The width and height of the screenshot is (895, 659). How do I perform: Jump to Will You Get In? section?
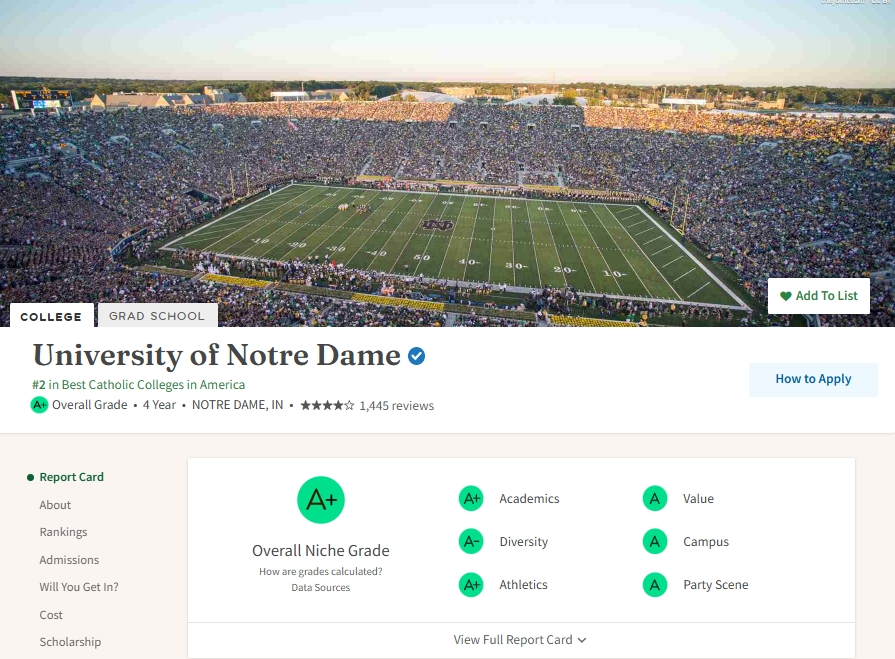(x=79, y=587)
